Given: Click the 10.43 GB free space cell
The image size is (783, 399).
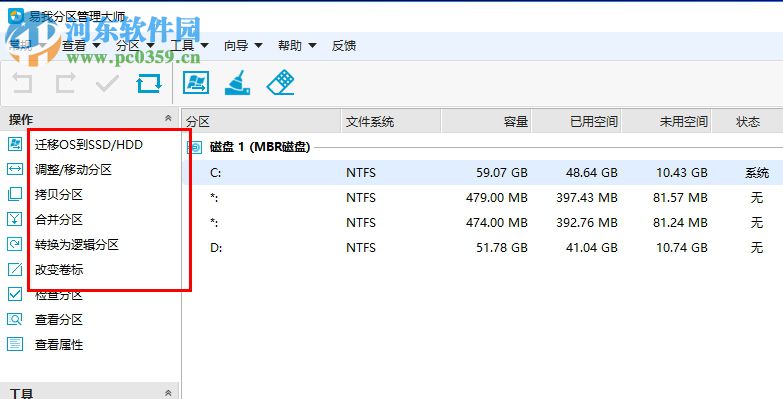Looking at the screenshot, I should pos(681,173).
